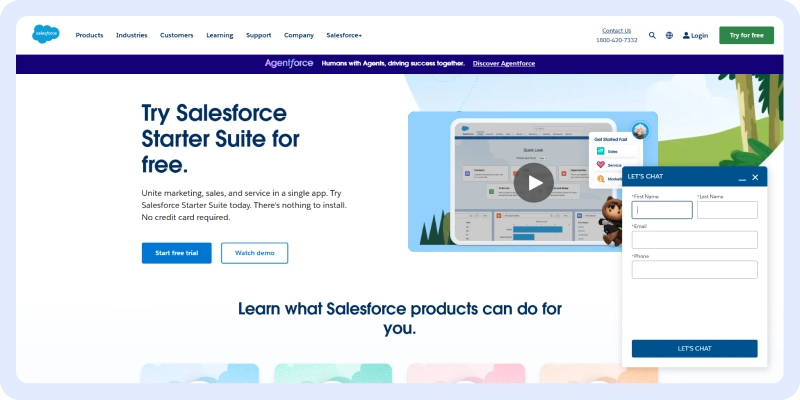Viewport: 800px width, 400px height.
Task: Focus the First Name input field
Action: pyautogui.click(x=662, y=210)
